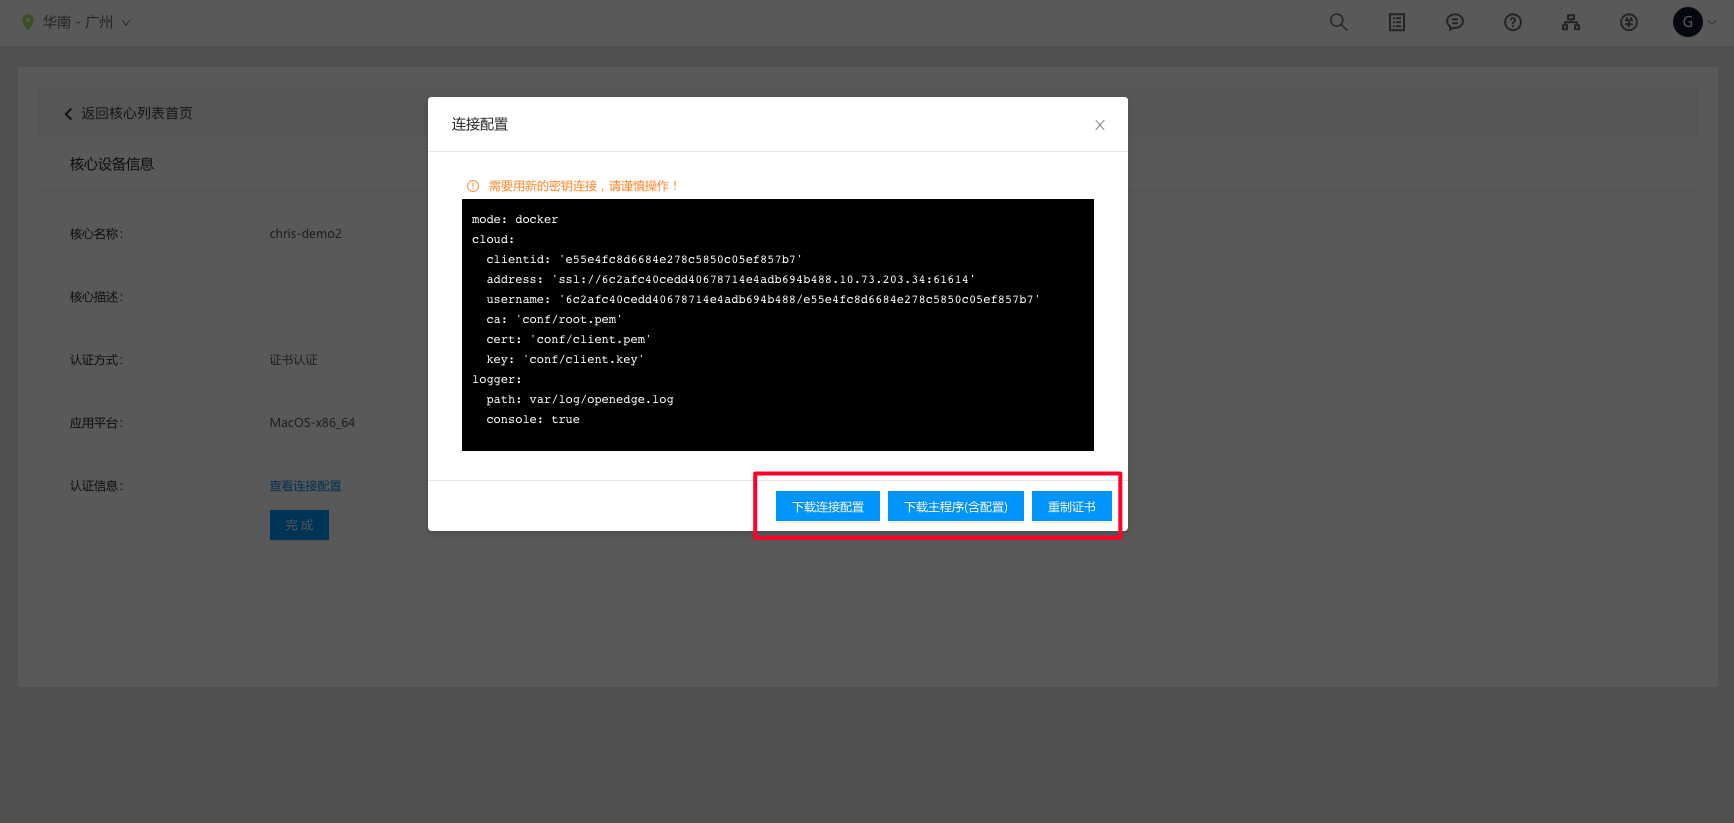This screenshot has height=823, width=1734.
Task: Click inside the black config code block
Action: pyautogui.click(x=777, y=325)
